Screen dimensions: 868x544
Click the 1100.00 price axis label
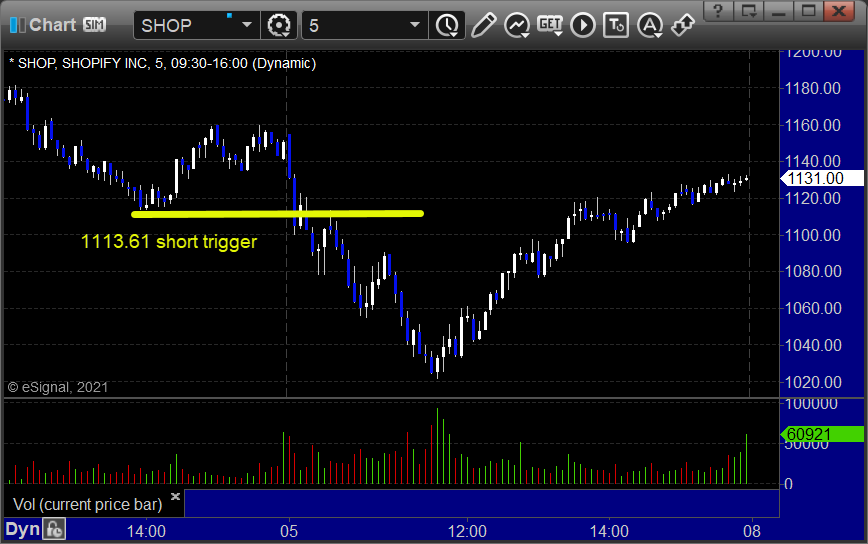813,235
